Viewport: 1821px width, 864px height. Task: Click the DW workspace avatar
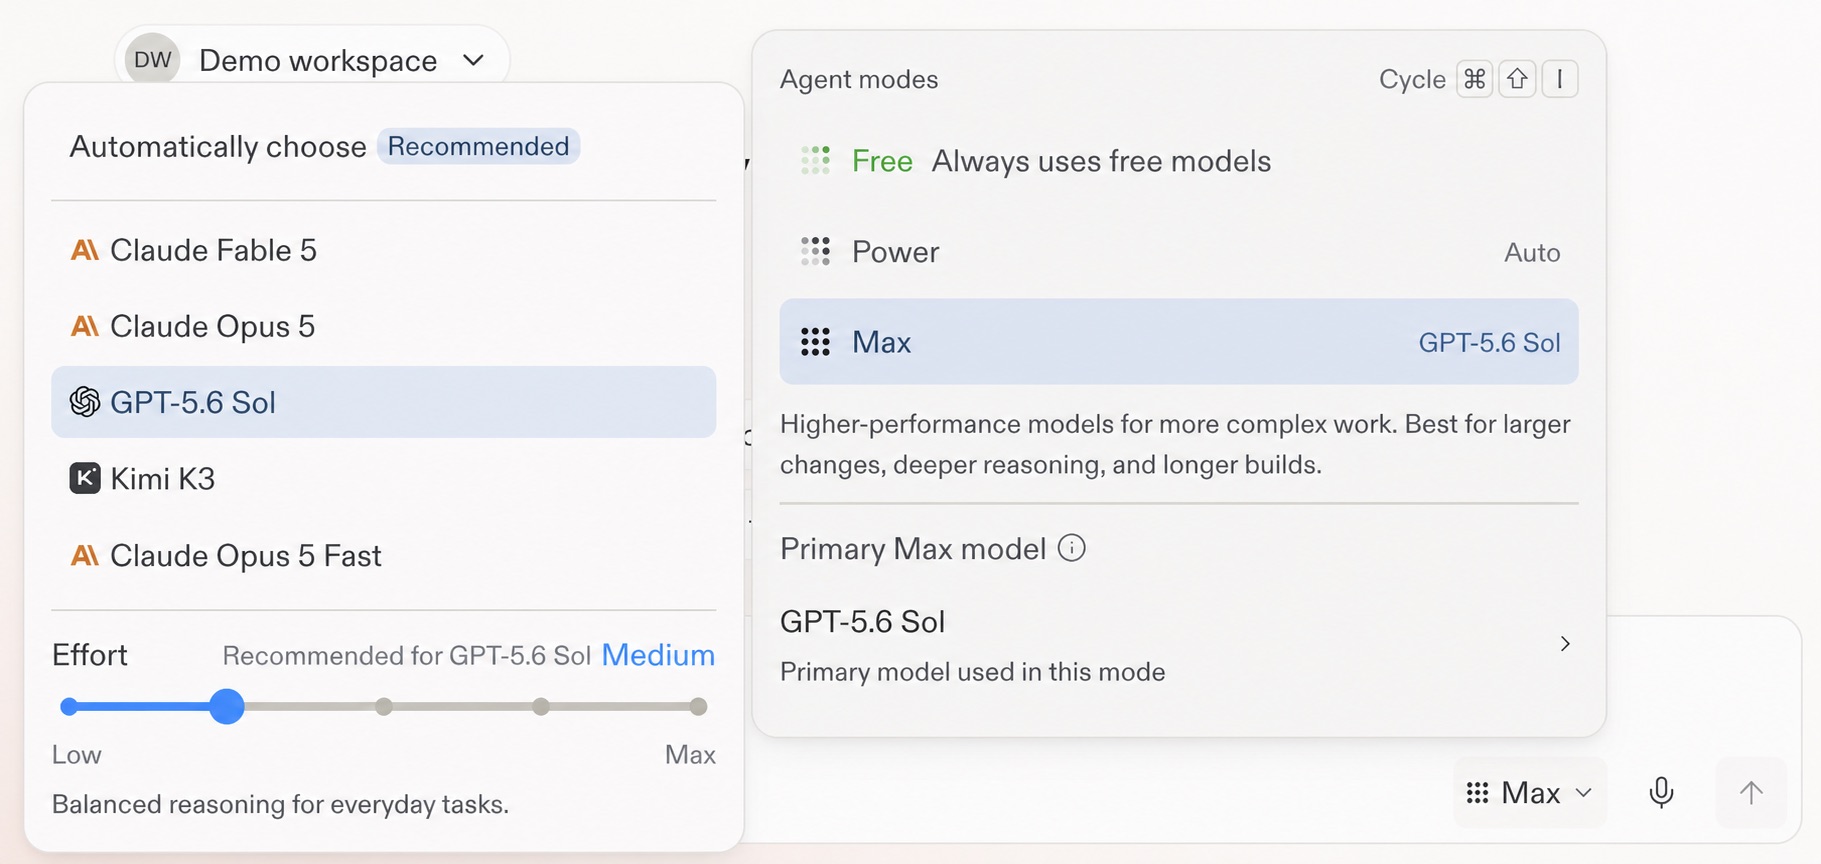(152, 60)
